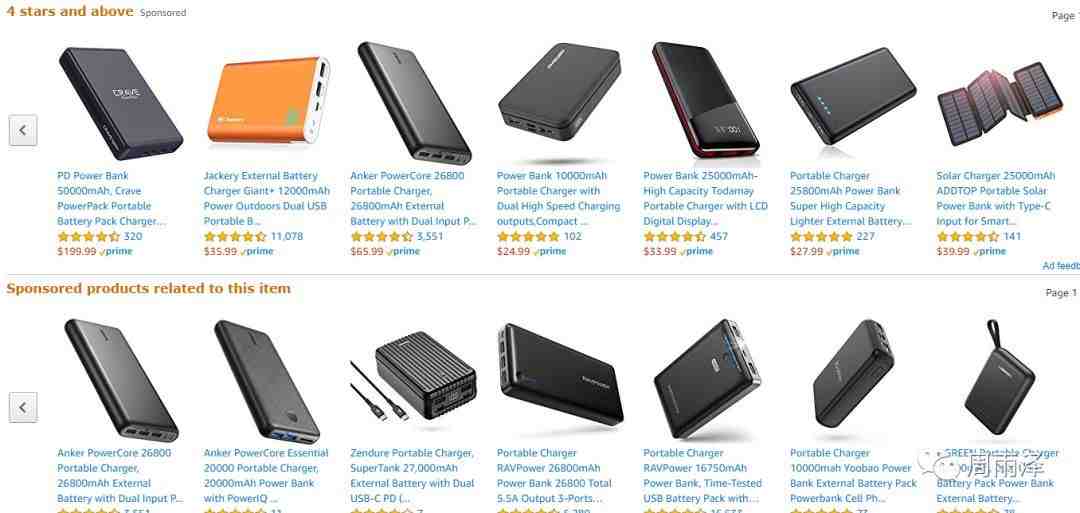Open the RAVPower 16750mAh Portable Charger link
The height and width of the screenshot is (513, 1080).
703,476
